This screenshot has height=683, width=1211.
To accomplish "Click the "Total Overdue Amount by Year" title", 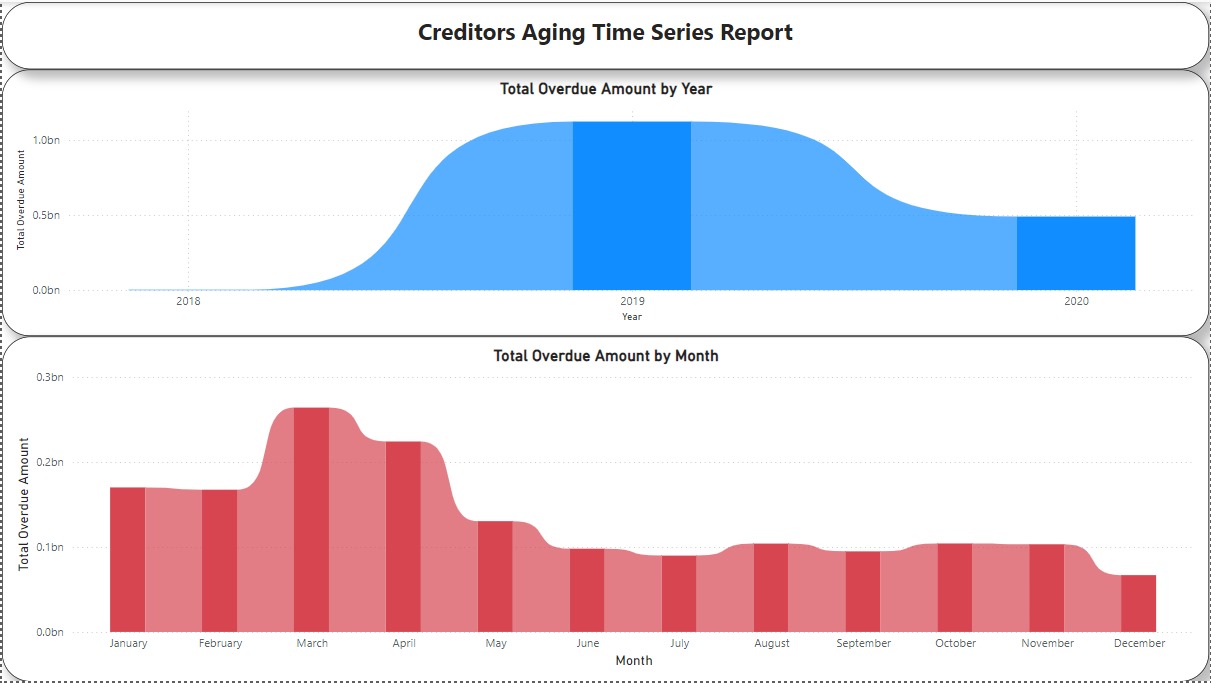I will (x=606, y=89).
